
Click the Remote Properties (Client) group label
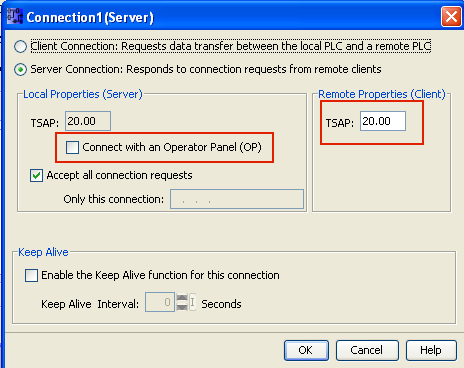pos(382,94)
